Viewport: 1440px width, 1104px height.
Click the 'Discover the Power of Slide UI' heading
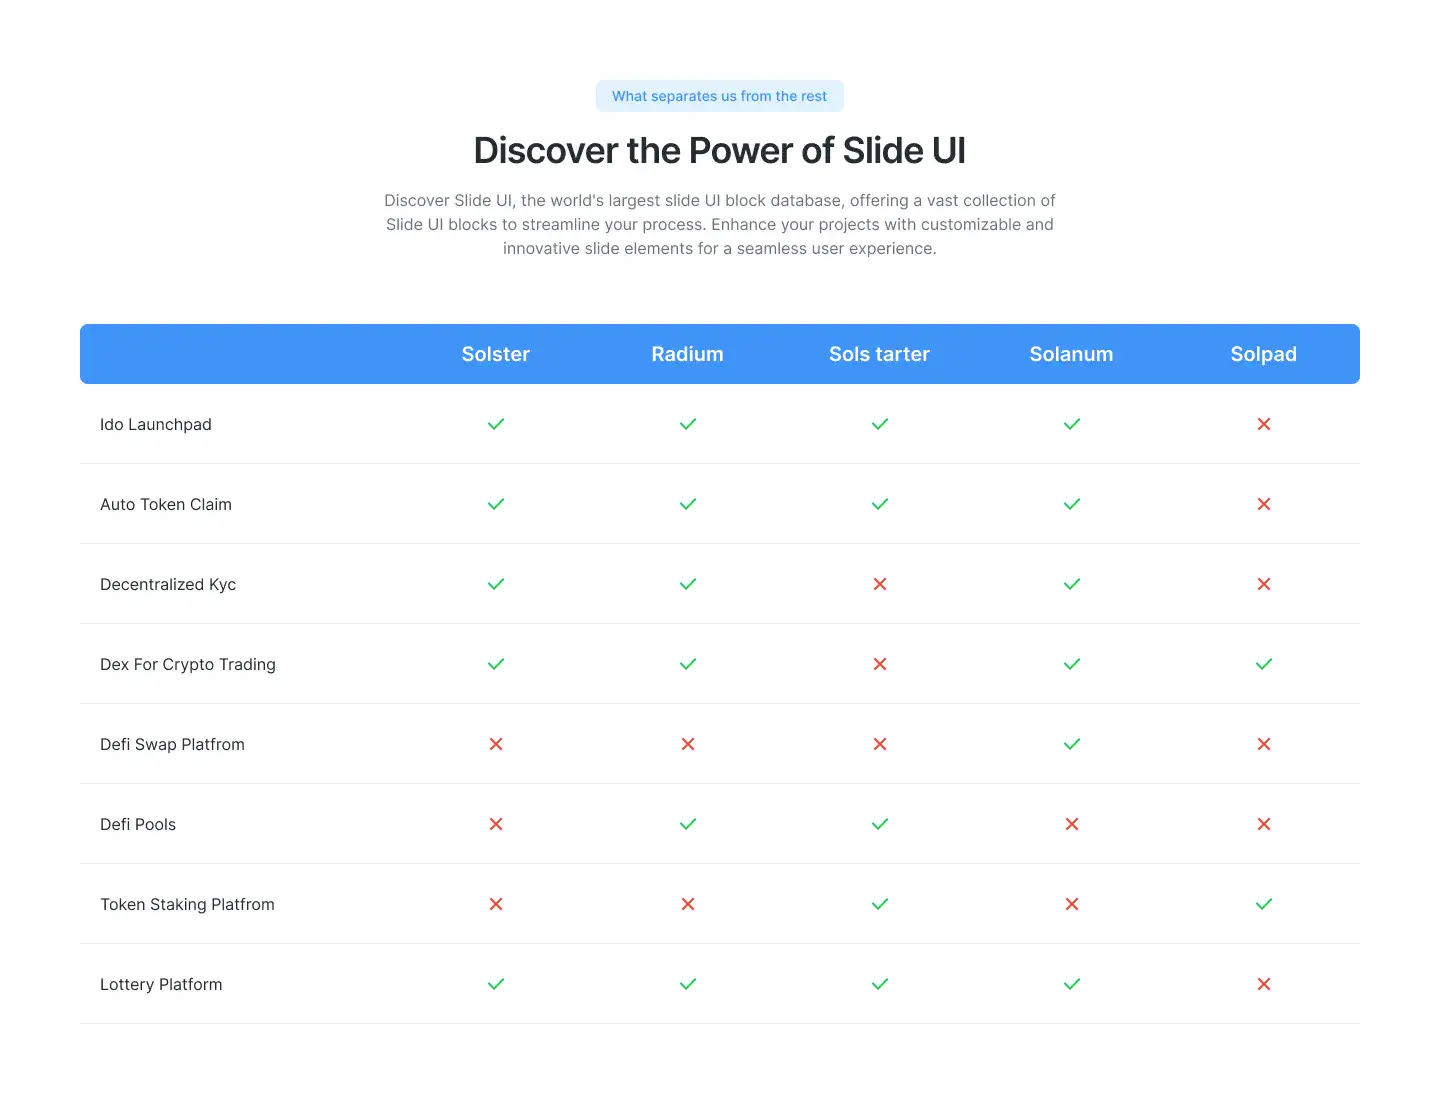720,150
